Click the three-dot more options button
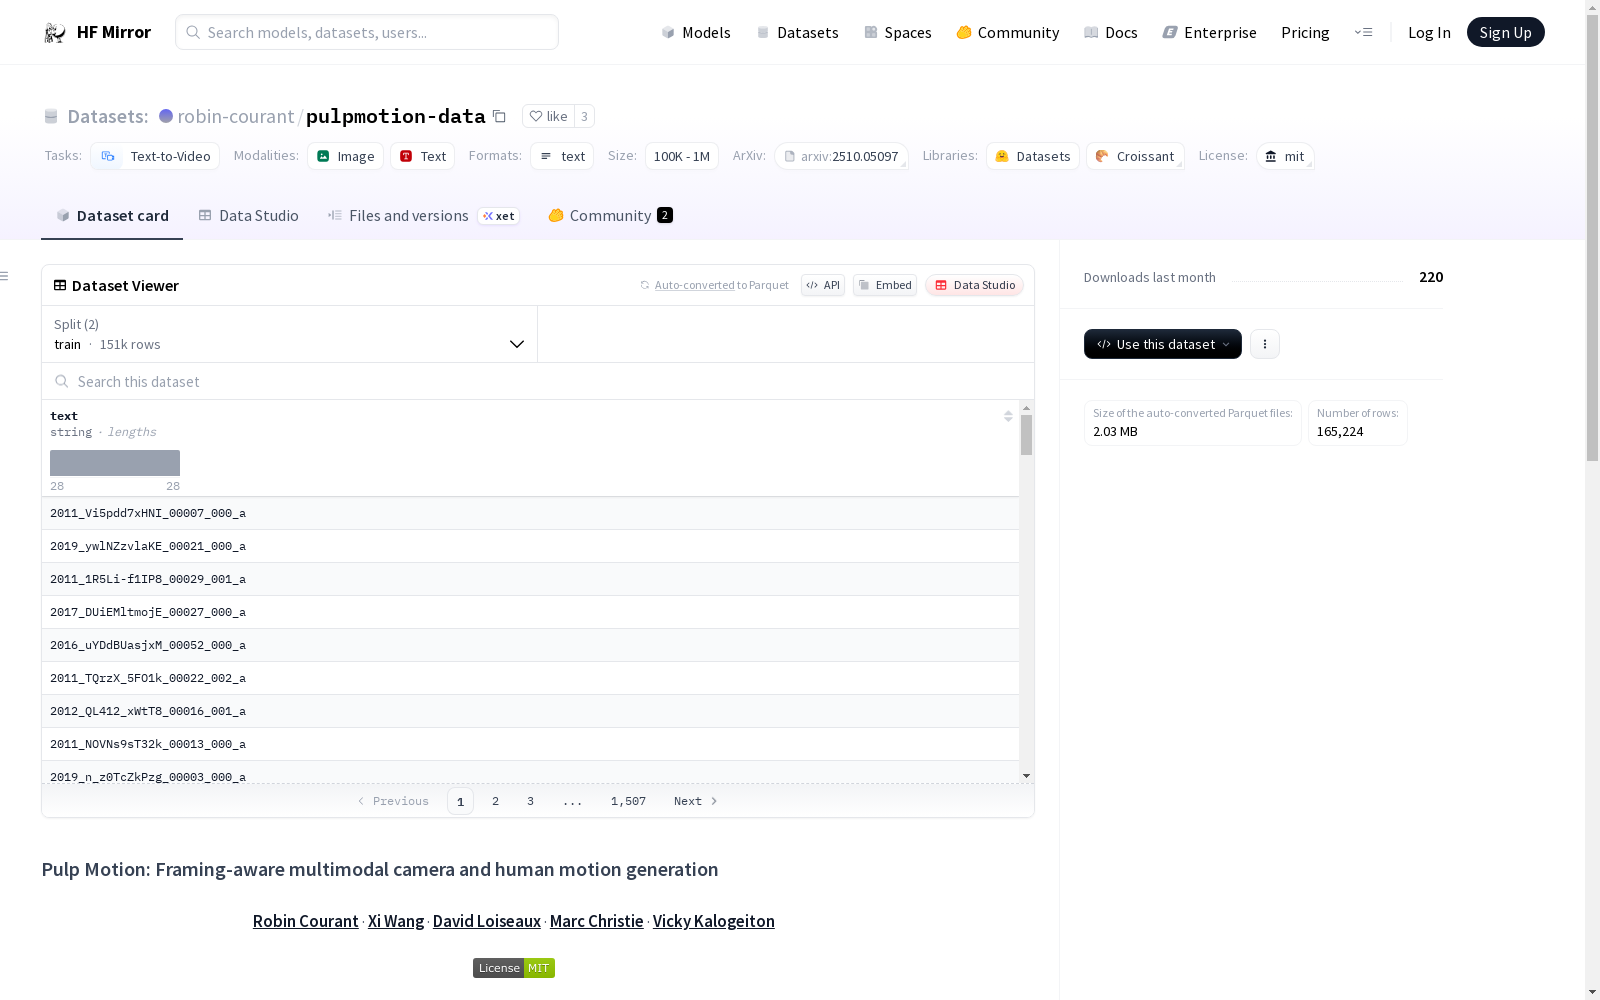Image resolution: width=1600 pixels, height=1000 pixels. (1265, 344)
